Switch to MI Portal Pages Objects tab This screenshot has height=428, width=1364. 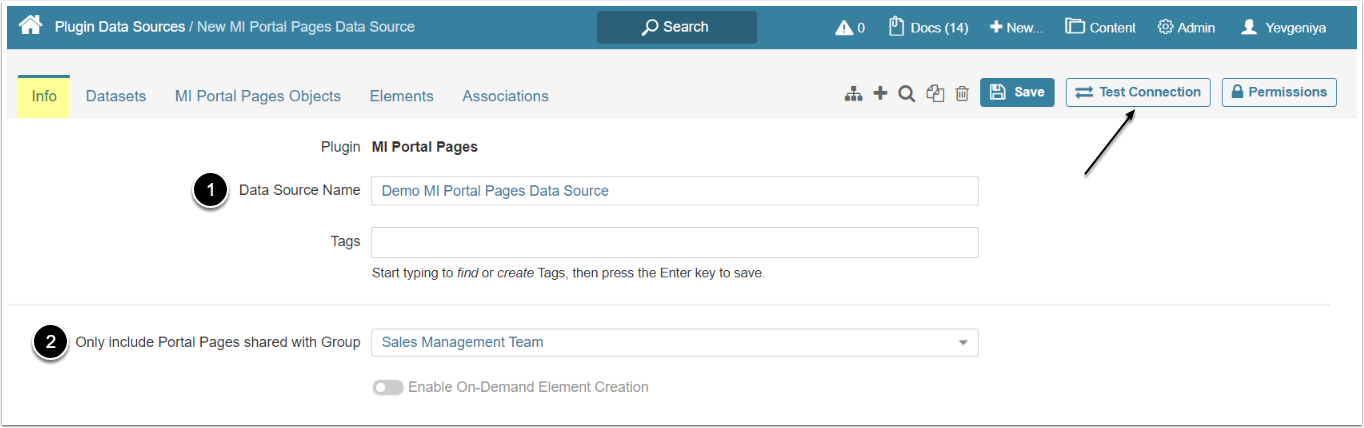(x=258, y=96)
